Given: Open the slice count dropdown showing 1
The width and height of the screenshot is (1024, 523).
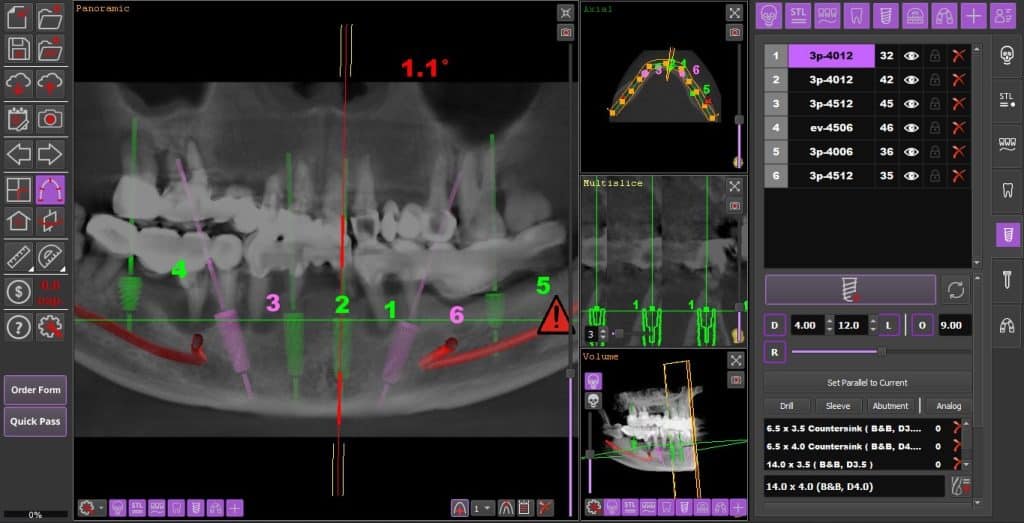Looking at the screenshot, I should [x=483, y=508].
